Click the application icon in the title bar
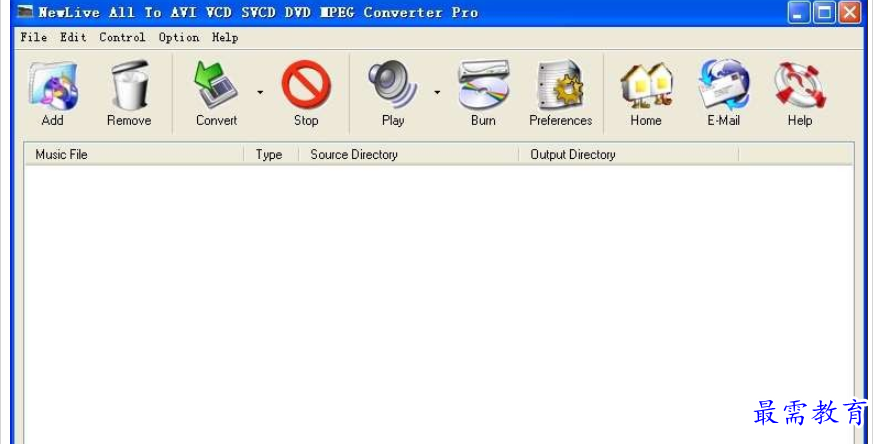Image resolution: width=875 pixels, height=444 pixels. click(x=25, y=12)
